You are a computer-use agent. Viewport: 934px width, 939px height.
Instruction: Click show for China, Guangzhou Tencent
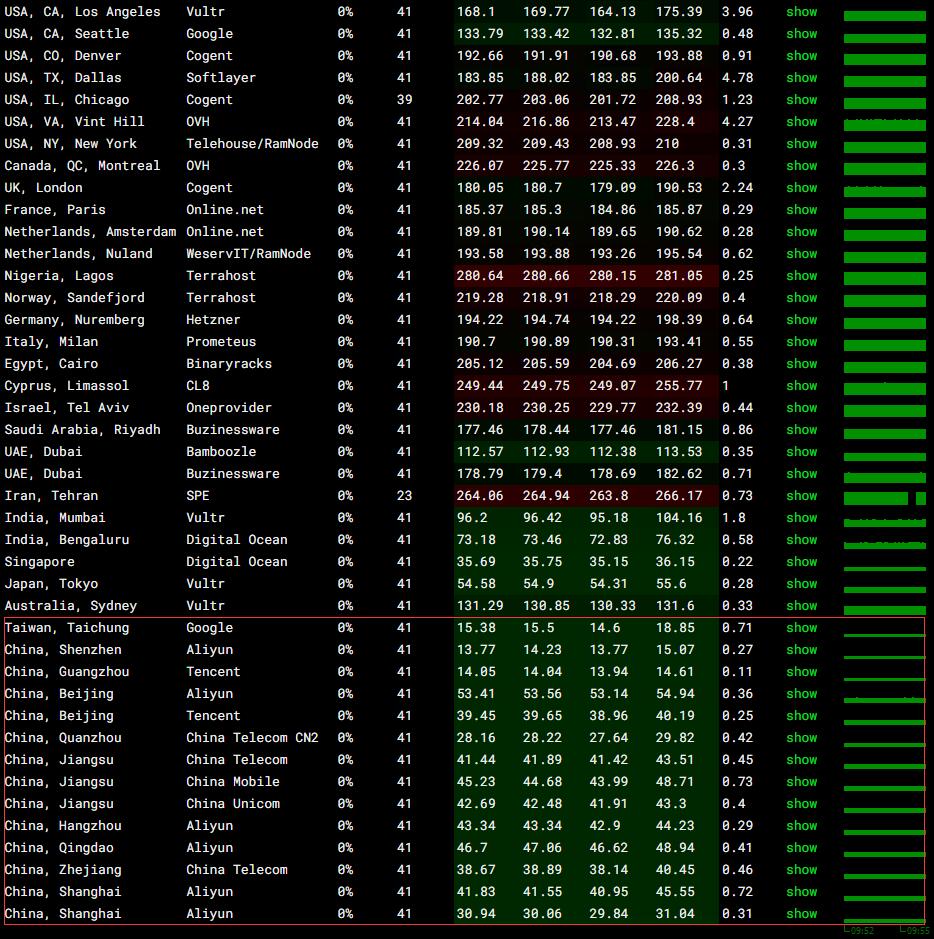801,672
